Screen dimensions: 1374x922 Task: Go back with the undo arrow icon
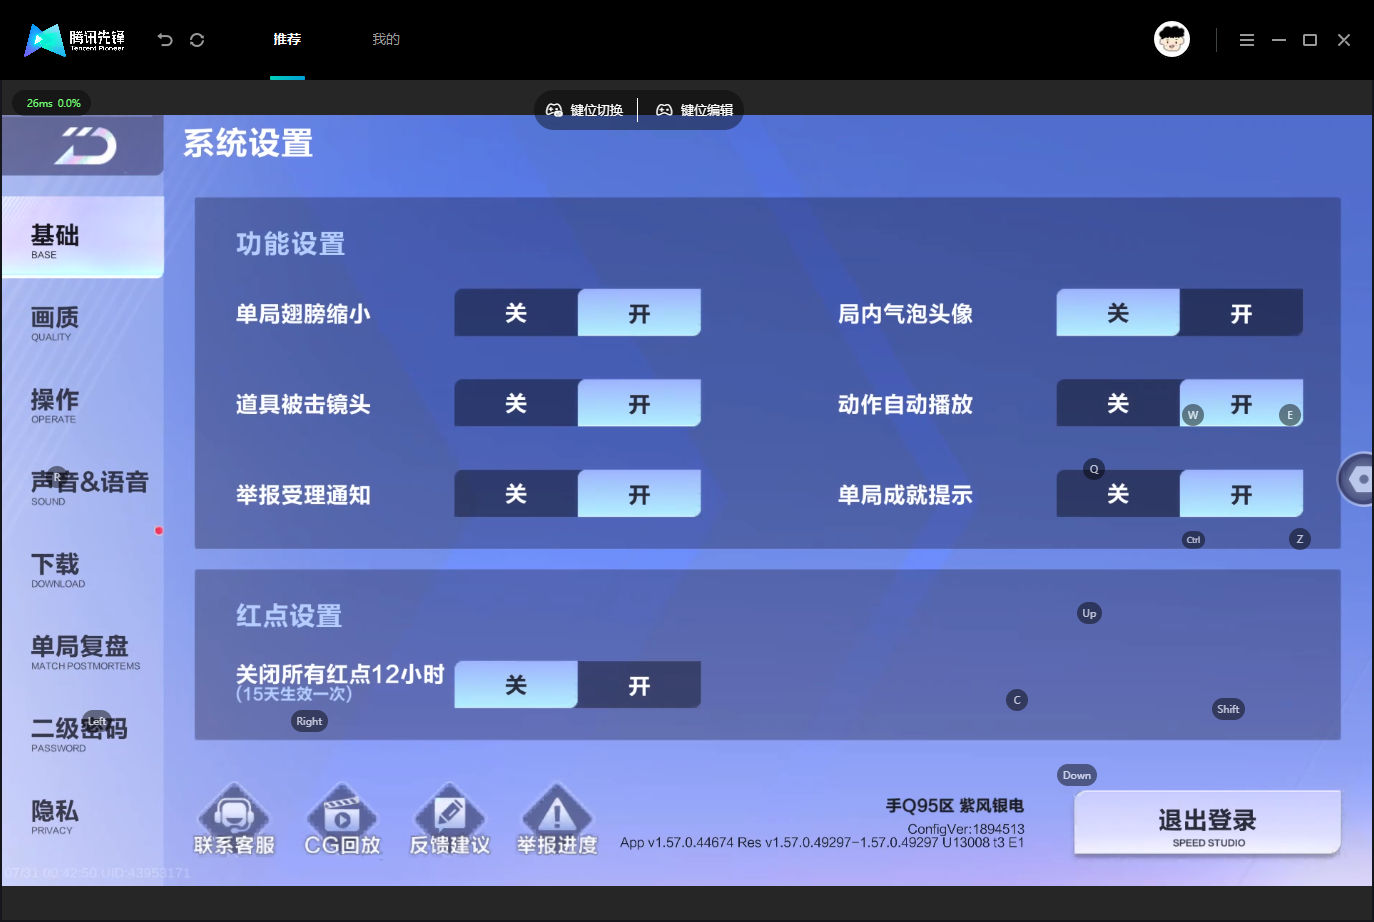coord(165,40)
